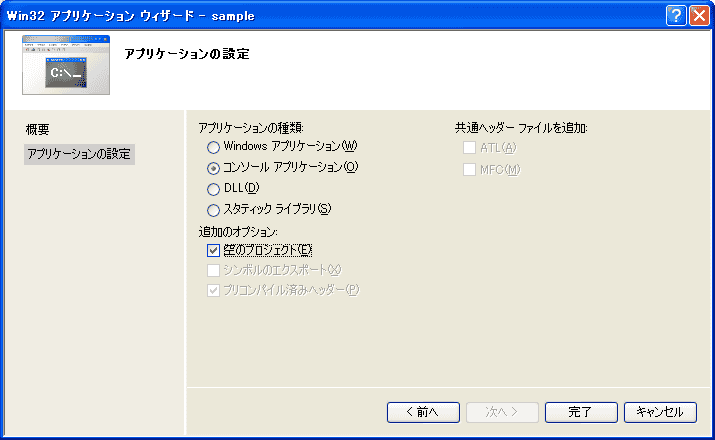The height and width of the screenshot is (440, 715).
Task: Go back with the < 前へ button
Action: [x=423, y=412]
